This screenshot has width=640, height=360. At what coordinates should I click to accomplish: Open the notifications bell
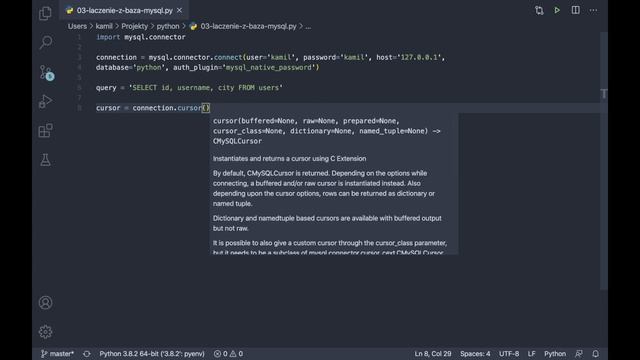click(x=596, y=353)
